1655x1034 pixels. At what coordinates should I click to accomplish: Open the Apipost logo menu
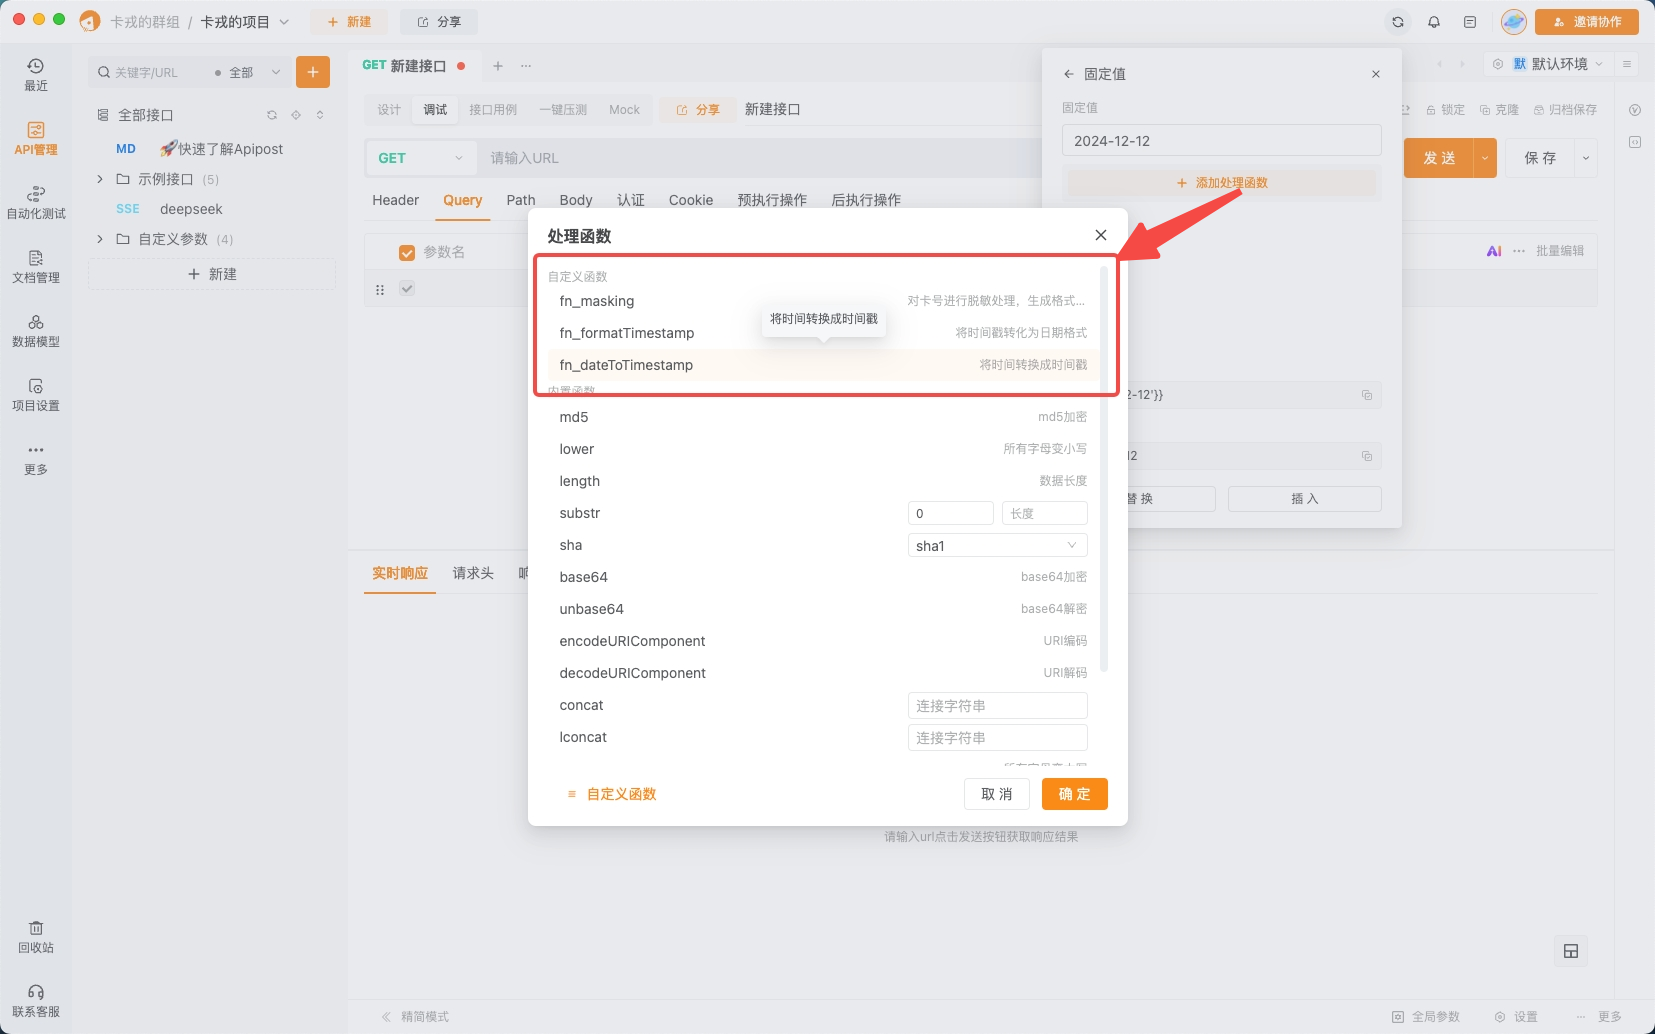[90, 21]
